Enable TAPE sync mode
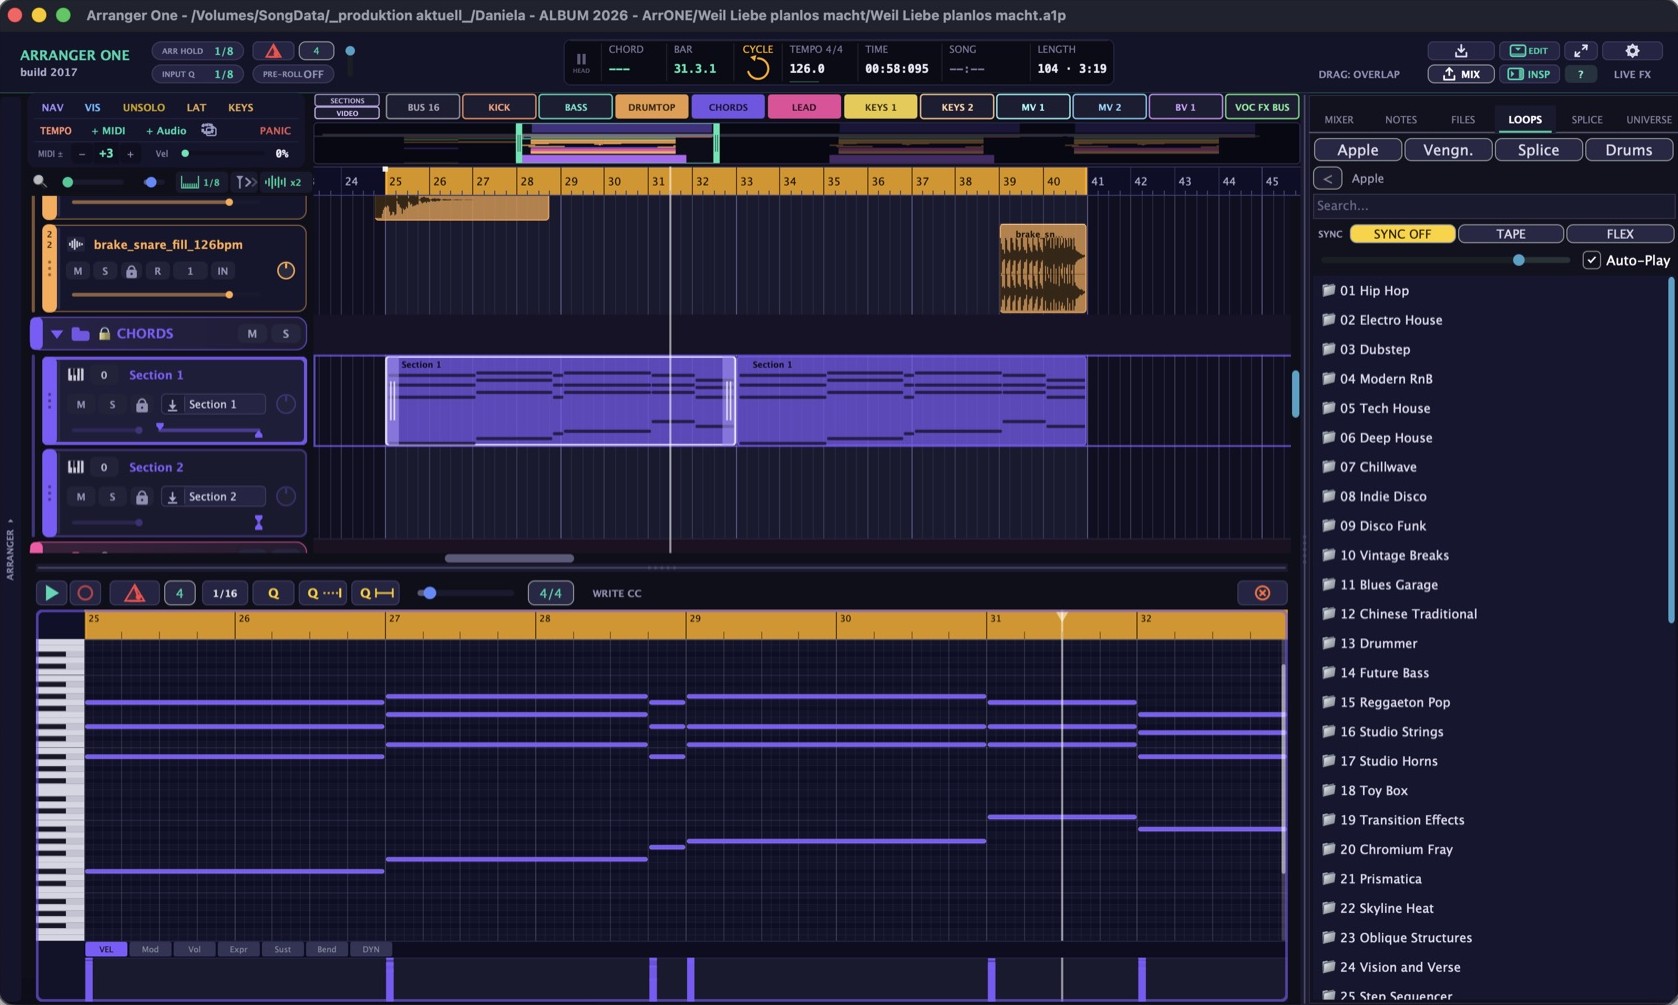The height and width of the screenshot is (1005, 1678). tap(1510, 234)
